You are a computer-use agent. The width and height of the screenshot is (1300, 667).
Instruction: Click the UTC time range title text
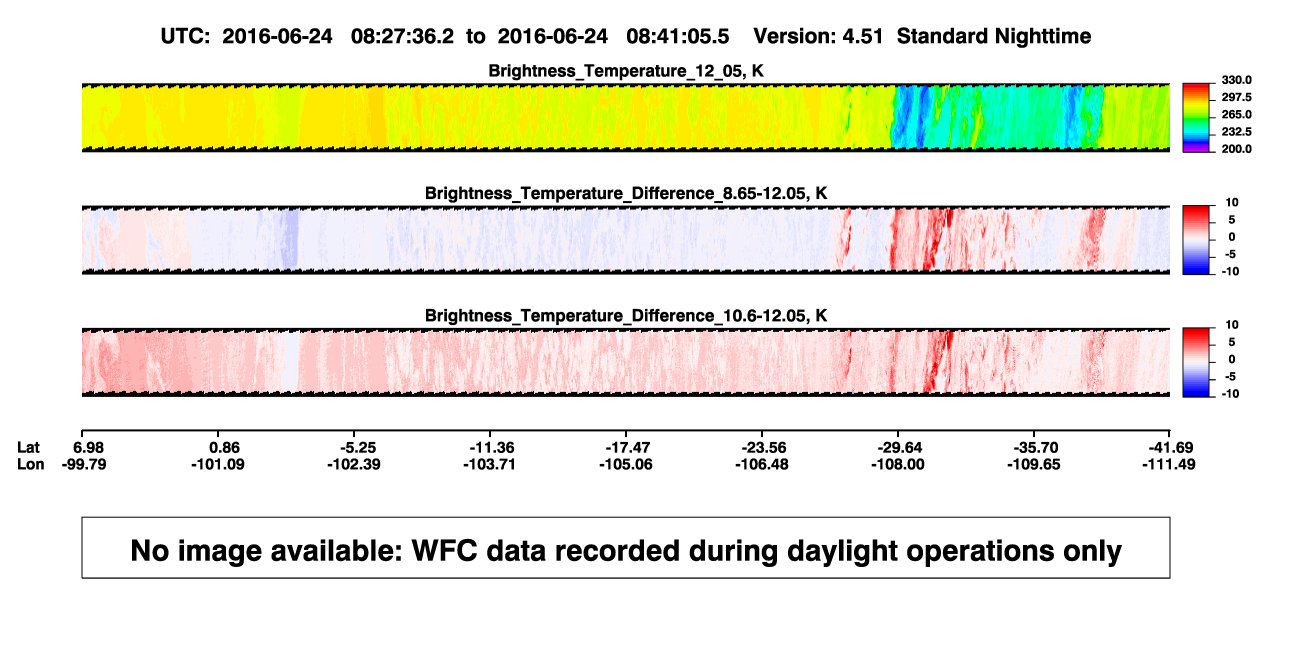[445, 36]
